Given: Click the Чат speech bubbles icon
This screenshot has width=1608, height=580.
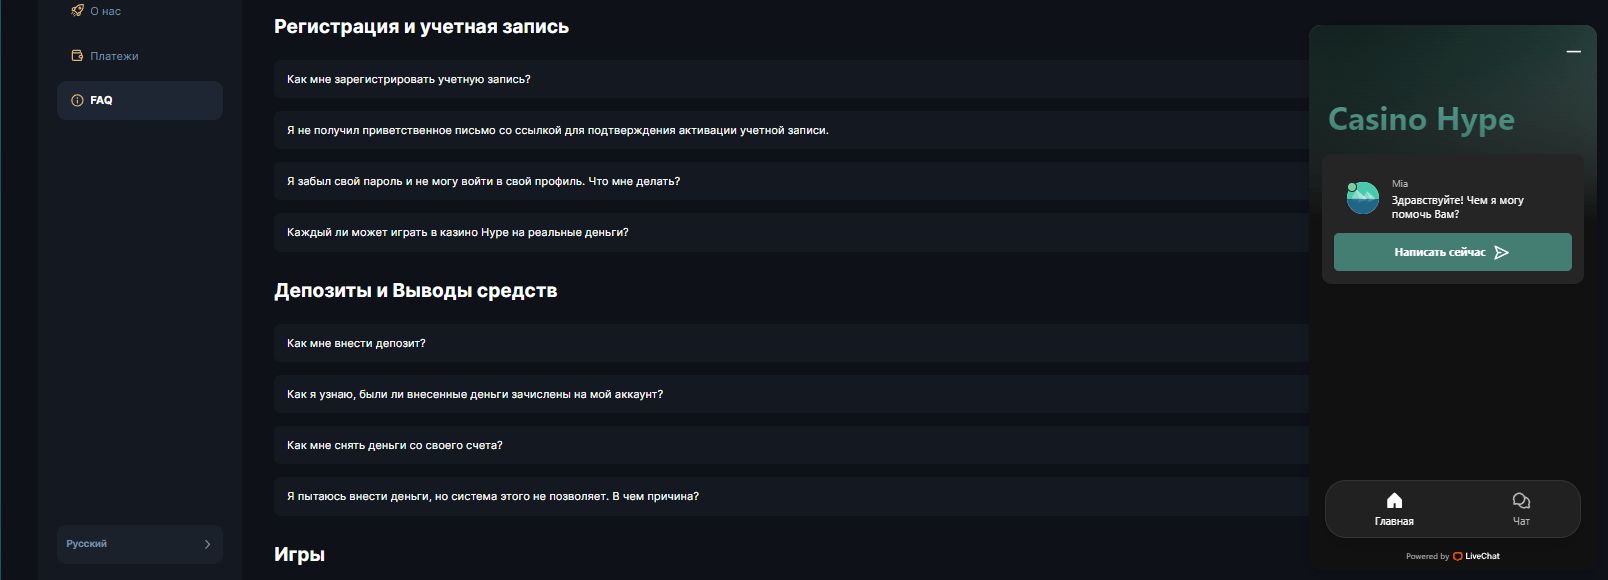Looking at the screenshot, I should pyautogui.click(x=1521, y=500).
